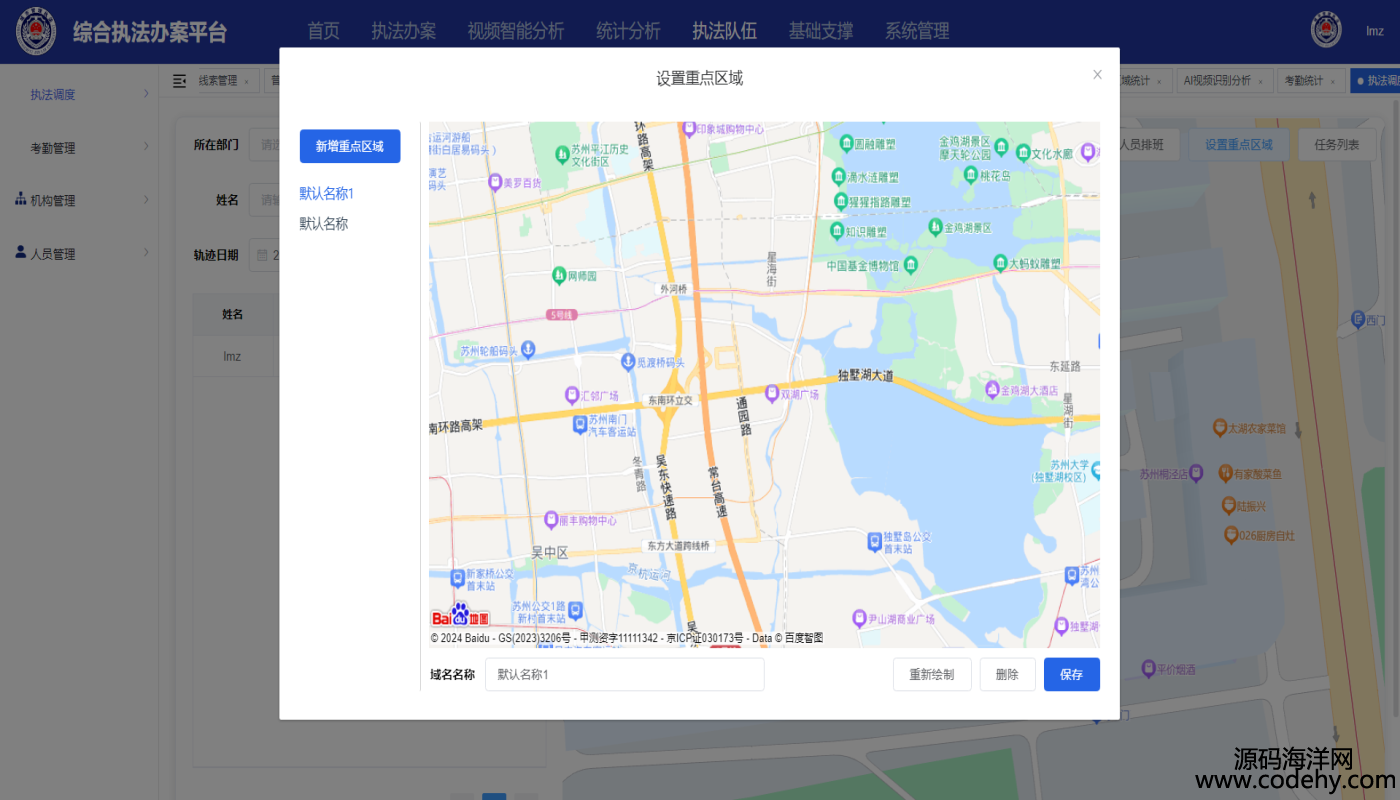Select the 苏州轮船码头 anchor marker

click(x=528, y=350)
